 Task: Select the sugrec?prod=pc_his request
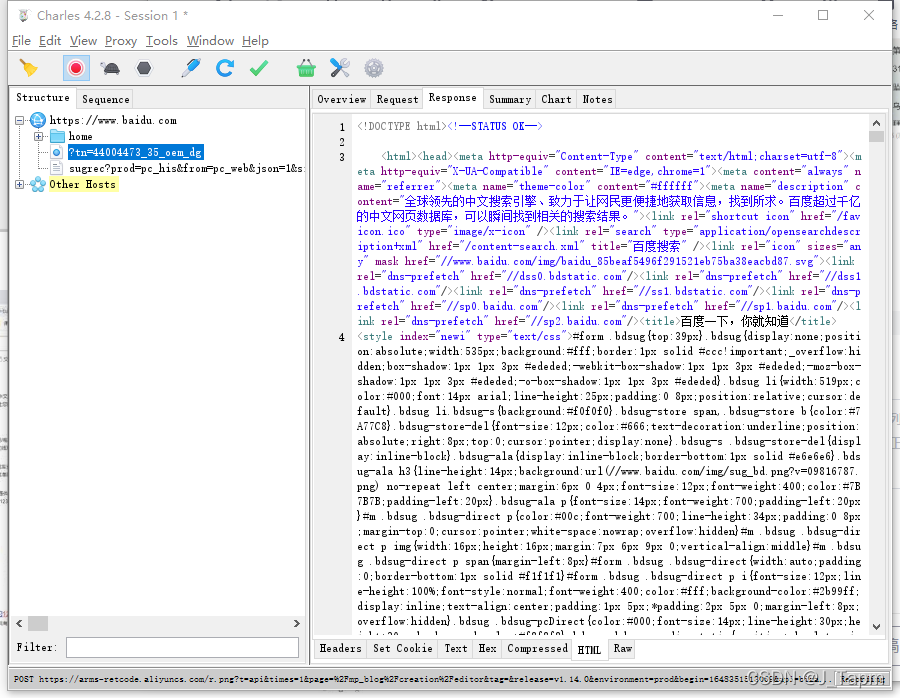pyautogui.click(x=187, y=169)
